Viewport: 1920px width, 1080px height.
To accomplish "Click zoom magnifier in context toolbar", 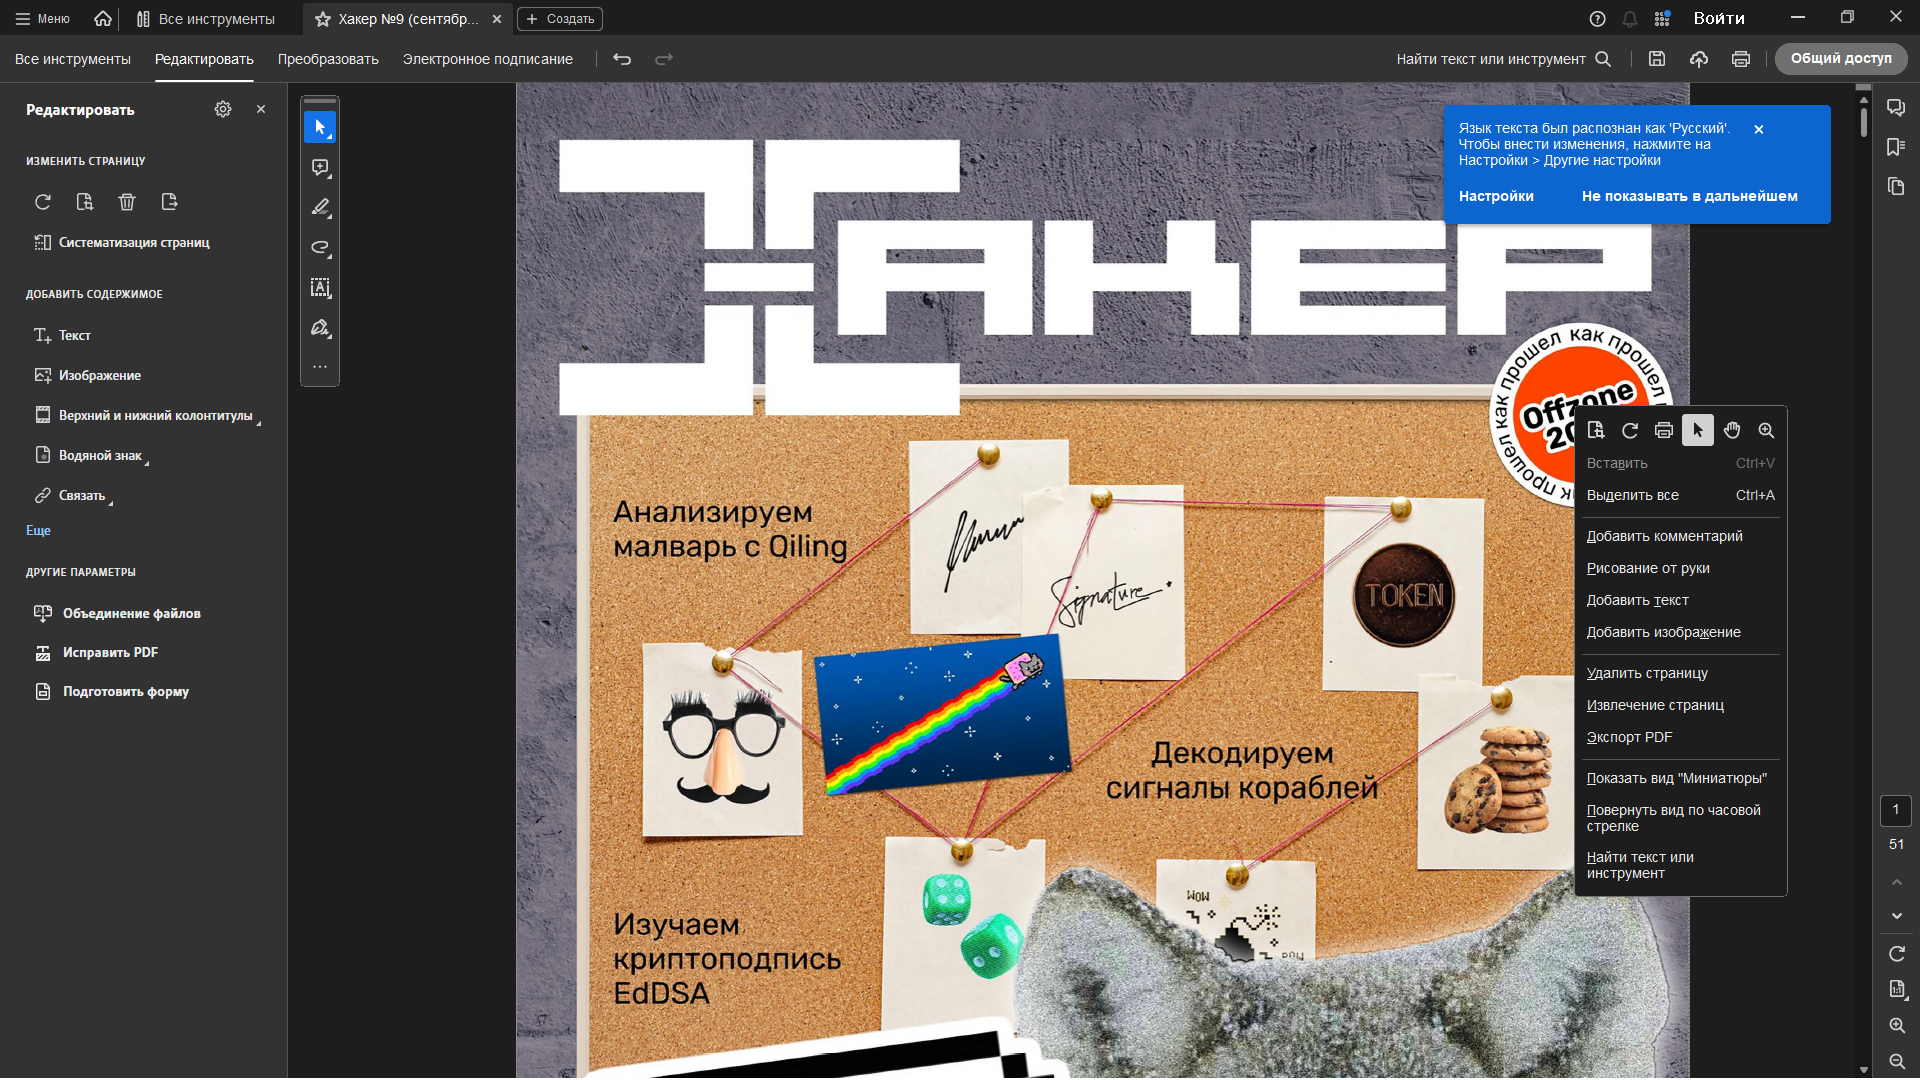I will tap(1766, 430).
